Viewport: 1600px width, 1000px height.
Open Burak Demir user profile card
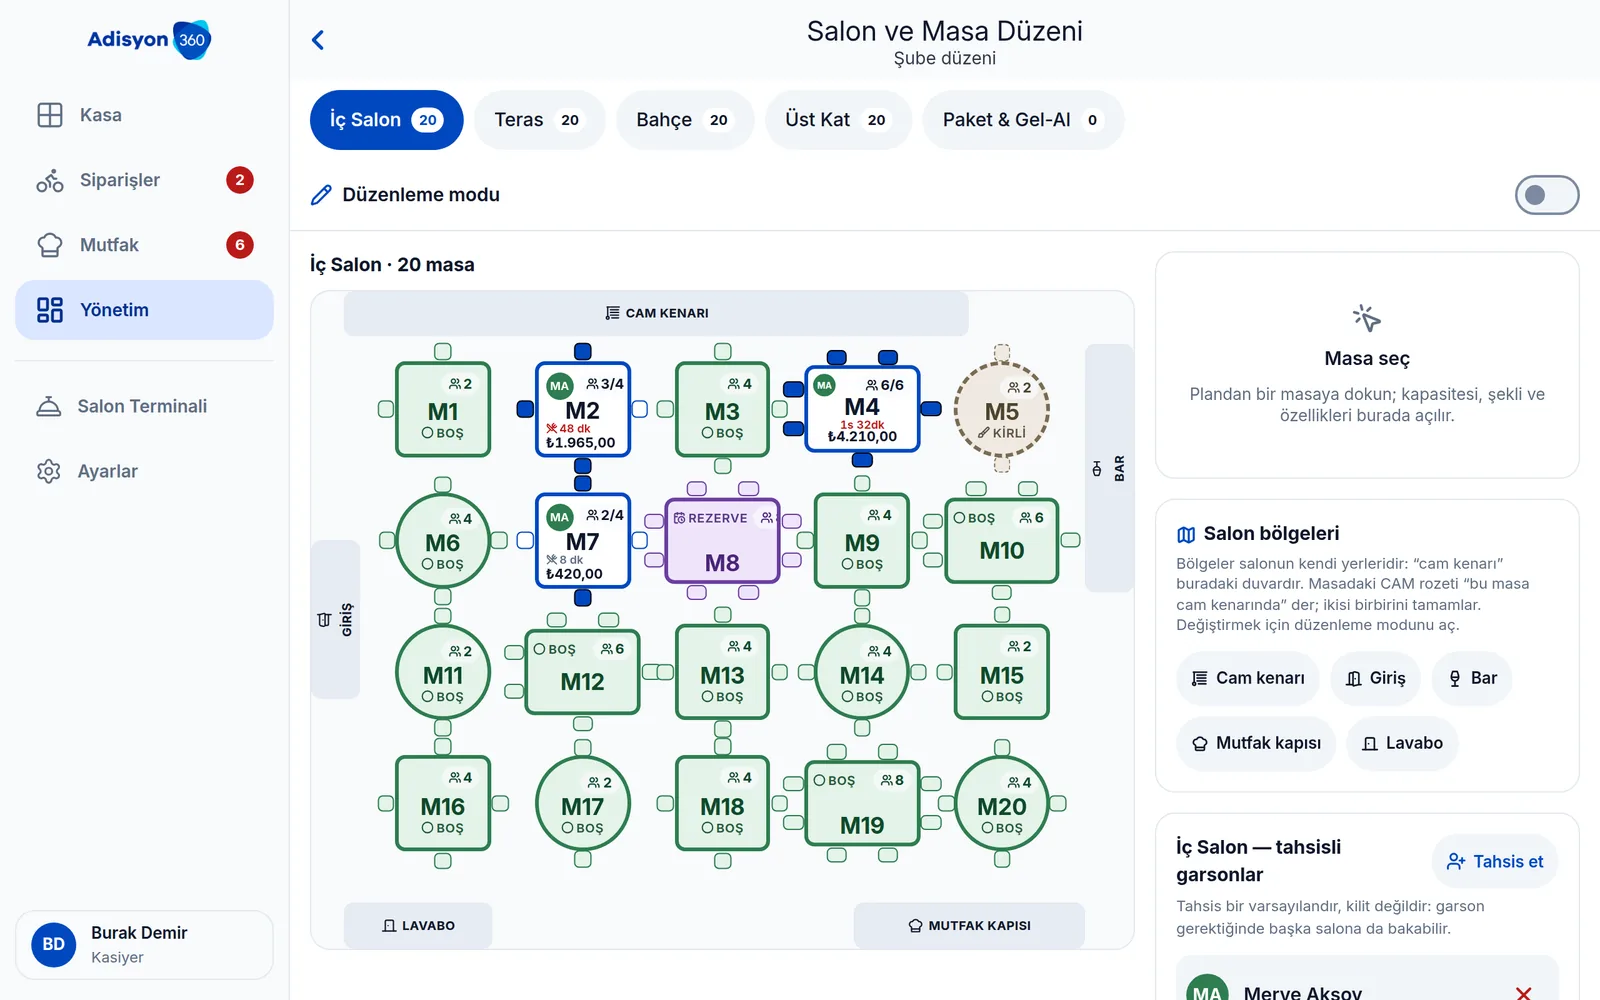pyautogui.click(x=144, y=945)
